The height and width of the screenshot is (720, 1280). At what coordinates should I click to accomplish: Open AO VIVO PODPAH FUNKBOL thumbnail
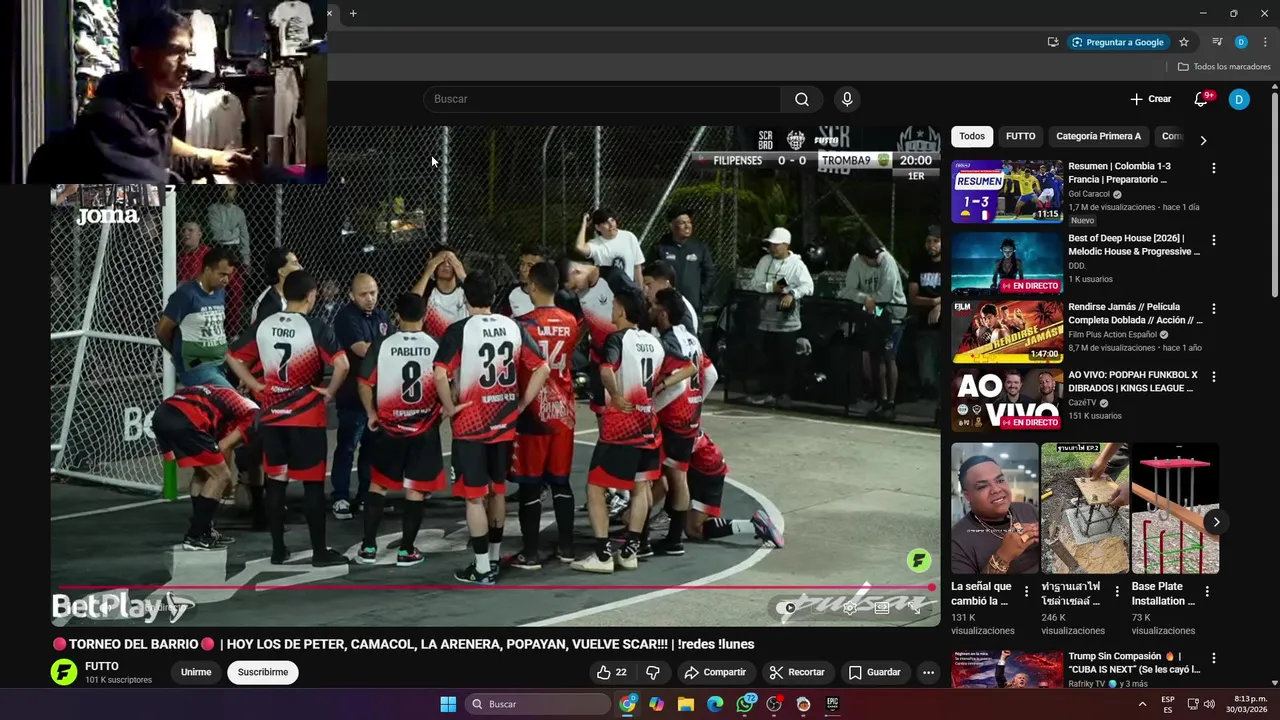click(x=1007, y=399)
